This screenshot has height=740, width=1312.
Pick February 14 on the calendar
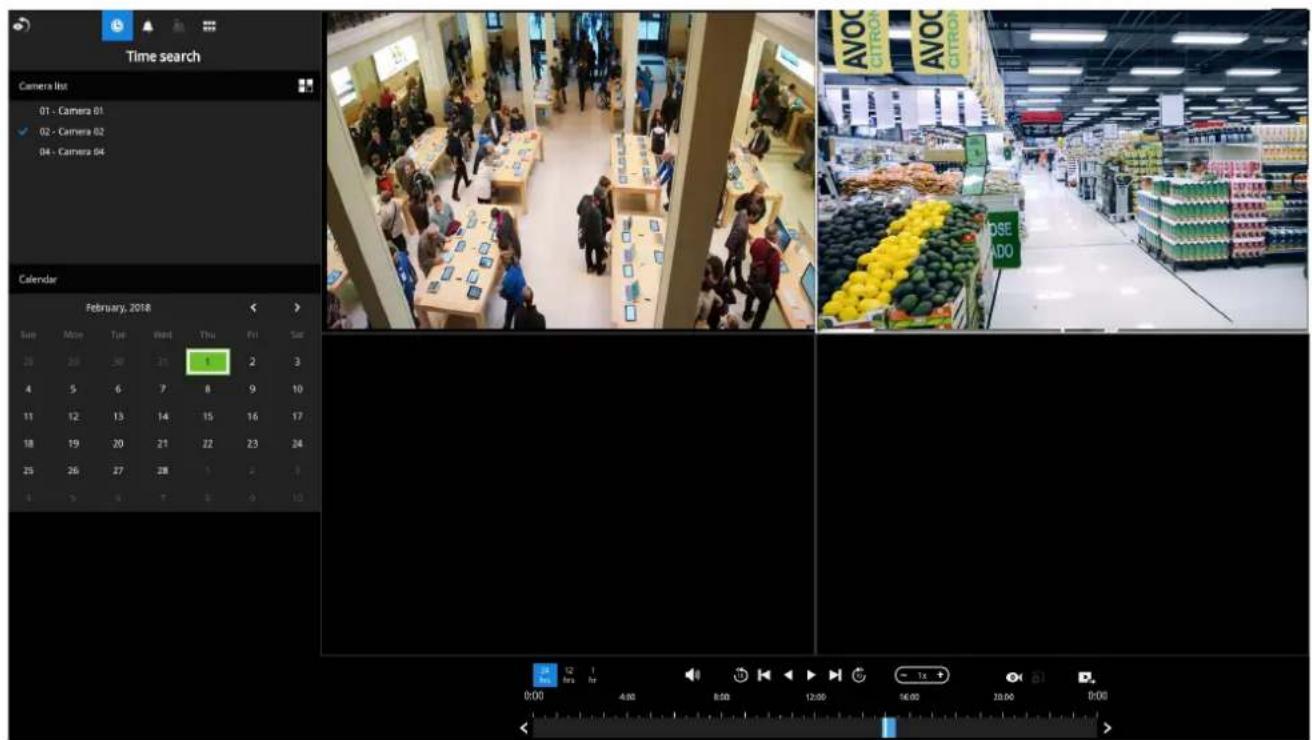click(163, 415)
